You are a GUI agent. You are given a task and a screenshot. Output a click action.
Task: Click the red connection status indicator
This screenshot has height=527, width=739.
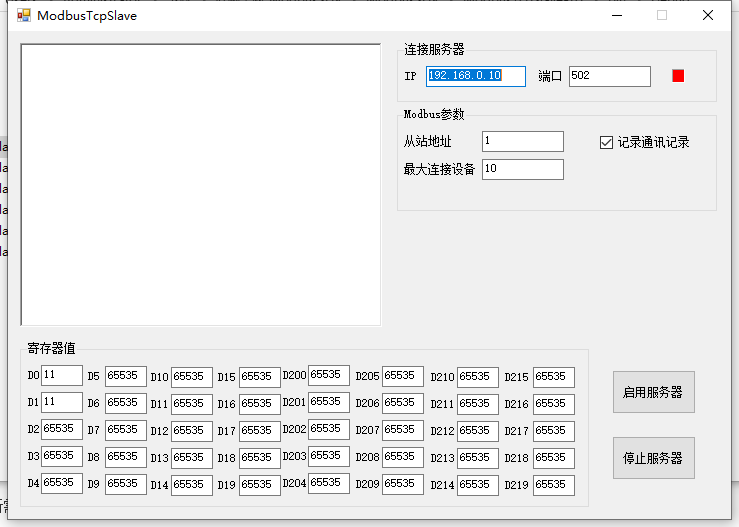point(678,76)
